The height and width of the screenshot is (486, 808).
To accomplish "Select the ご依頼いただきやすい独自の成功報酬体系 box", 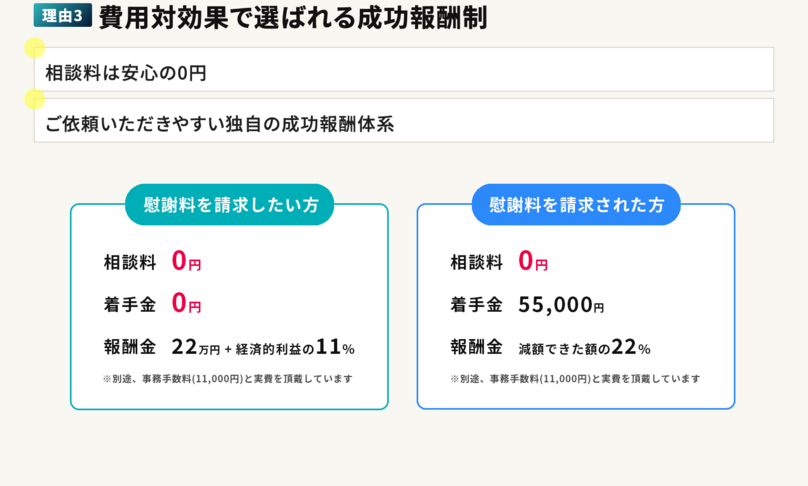I will (404, 121).
